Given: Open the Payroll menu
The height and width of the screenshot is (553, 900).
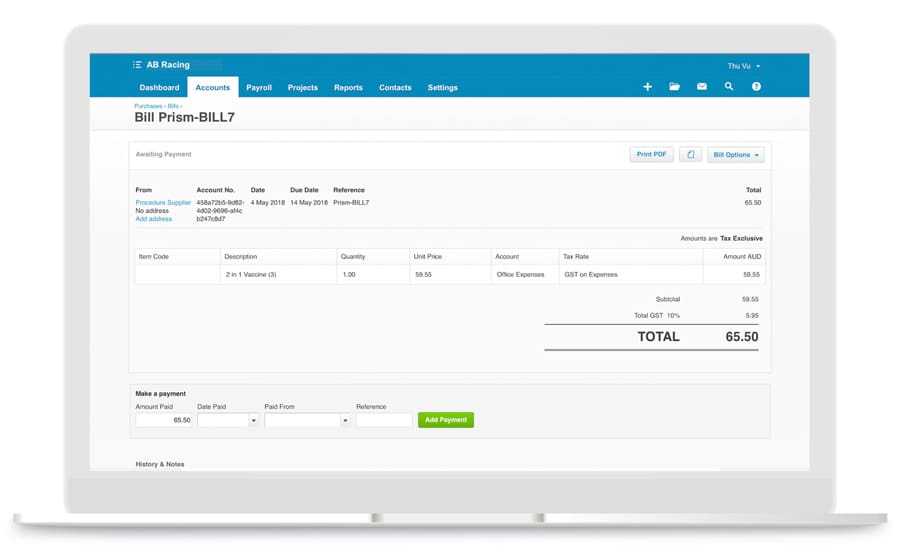Looking at the screenshot, I should point(259,88).
